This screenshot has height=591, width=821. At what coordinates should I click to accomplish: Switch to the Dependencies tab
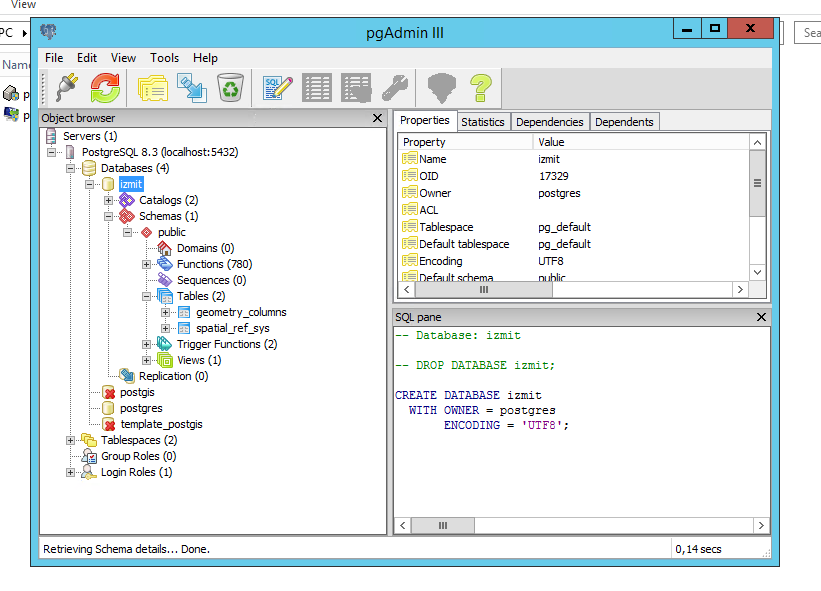[x=550, y=122]
